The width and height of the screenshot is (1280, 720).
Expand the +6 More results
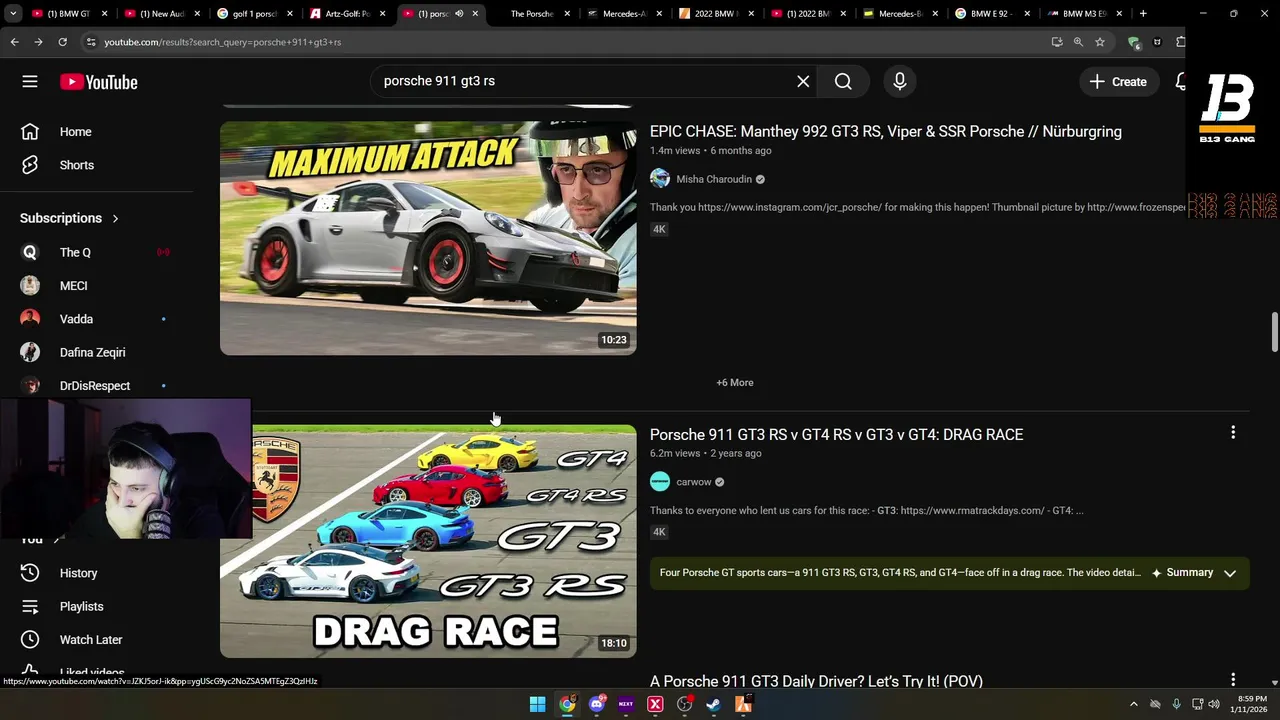coord(735,382)
